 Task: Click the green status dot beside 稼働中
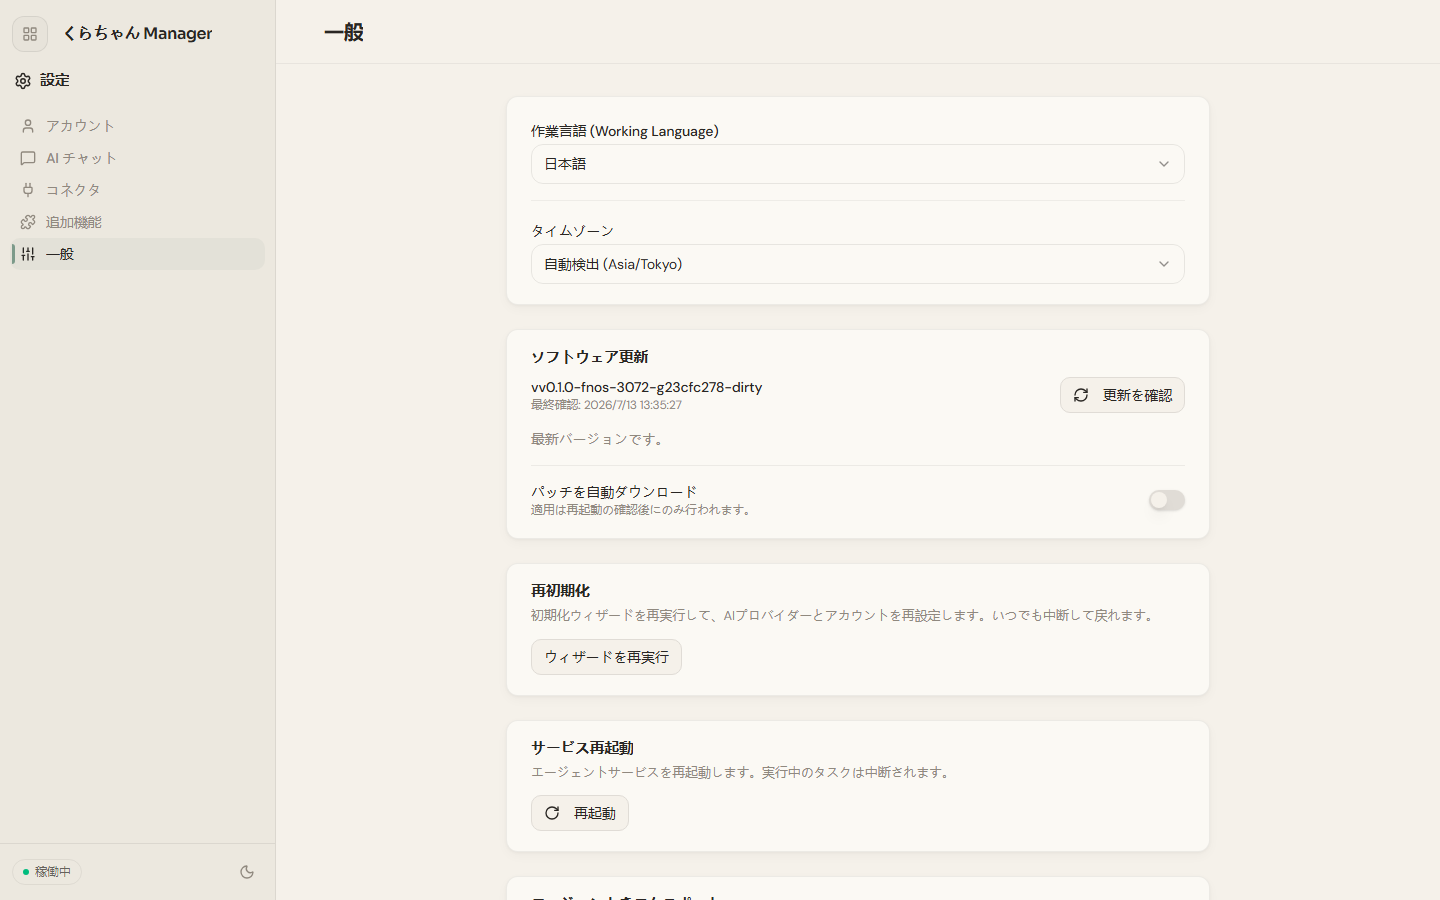[26, 872]
